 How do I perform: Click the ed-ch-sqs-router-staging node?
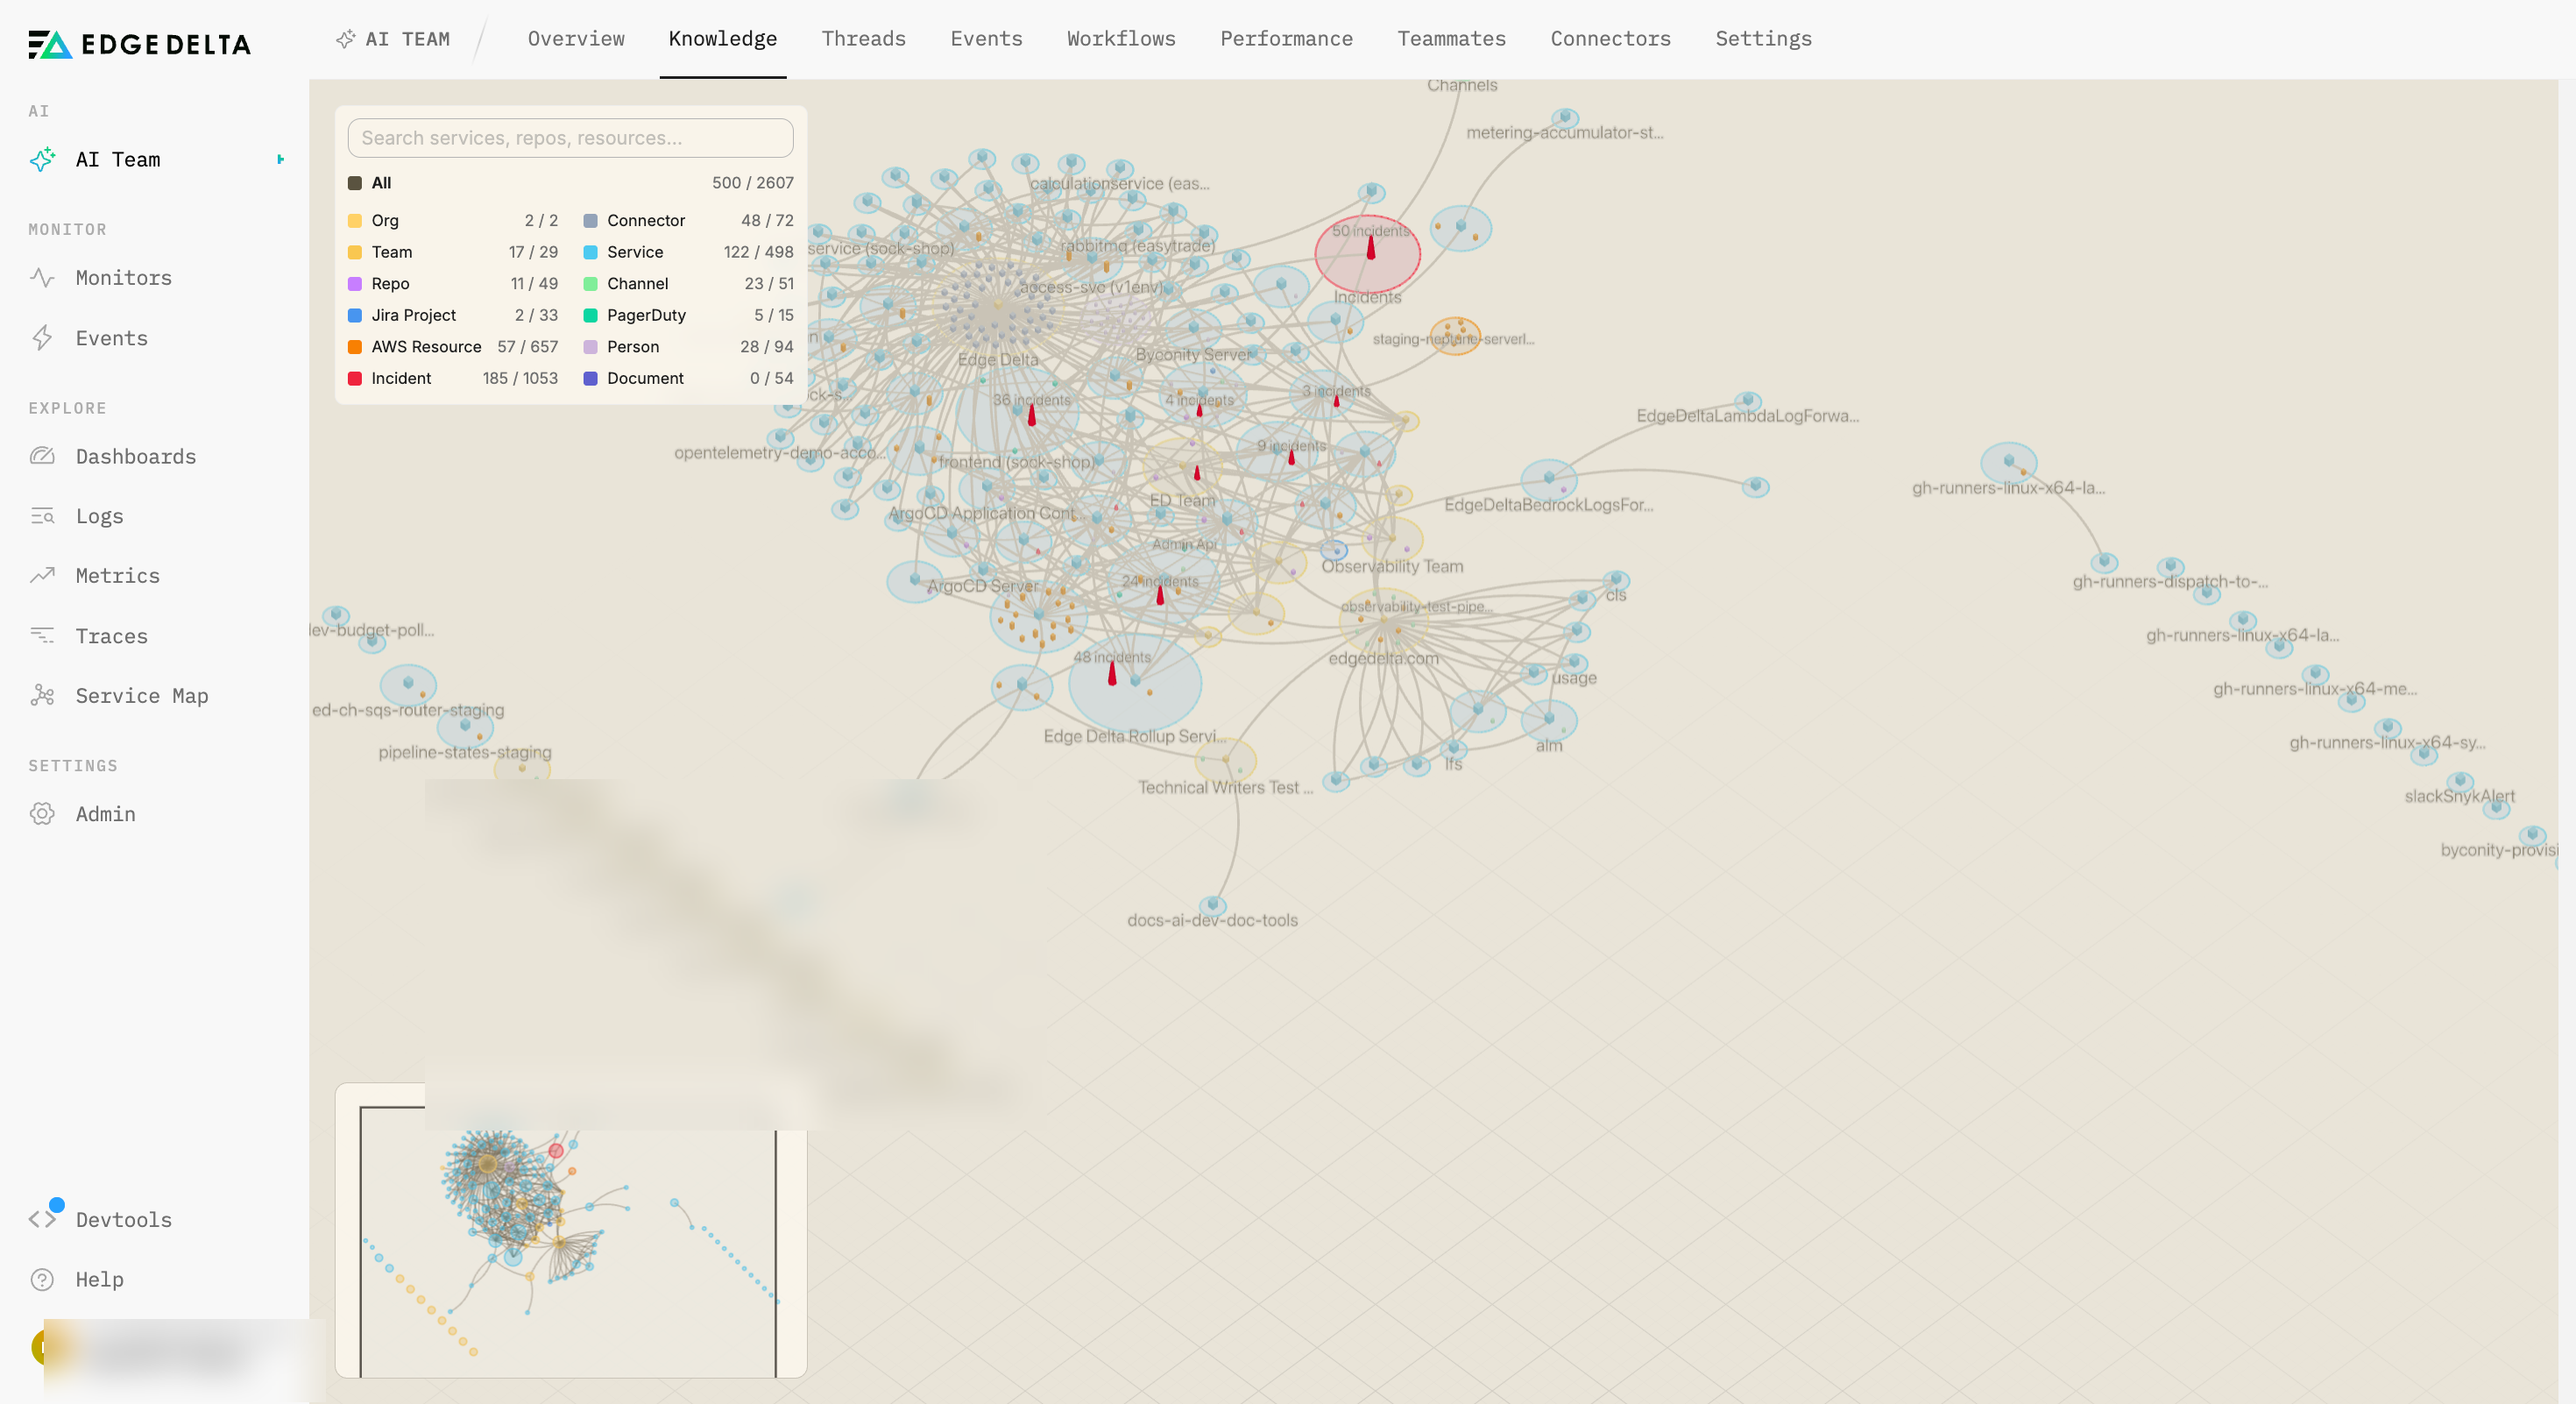pyautogui.click(x=408, y=684)
